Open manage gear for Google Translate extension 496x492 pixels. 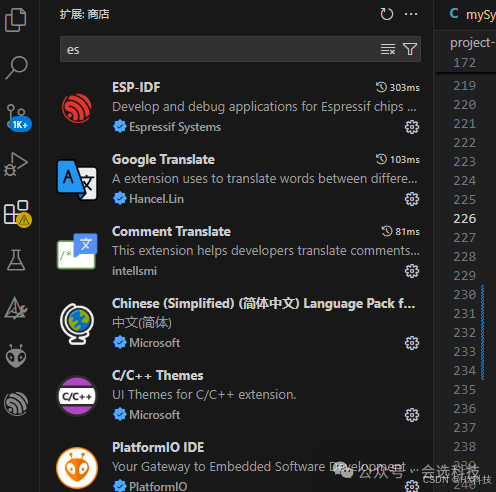tap(412, 199)
